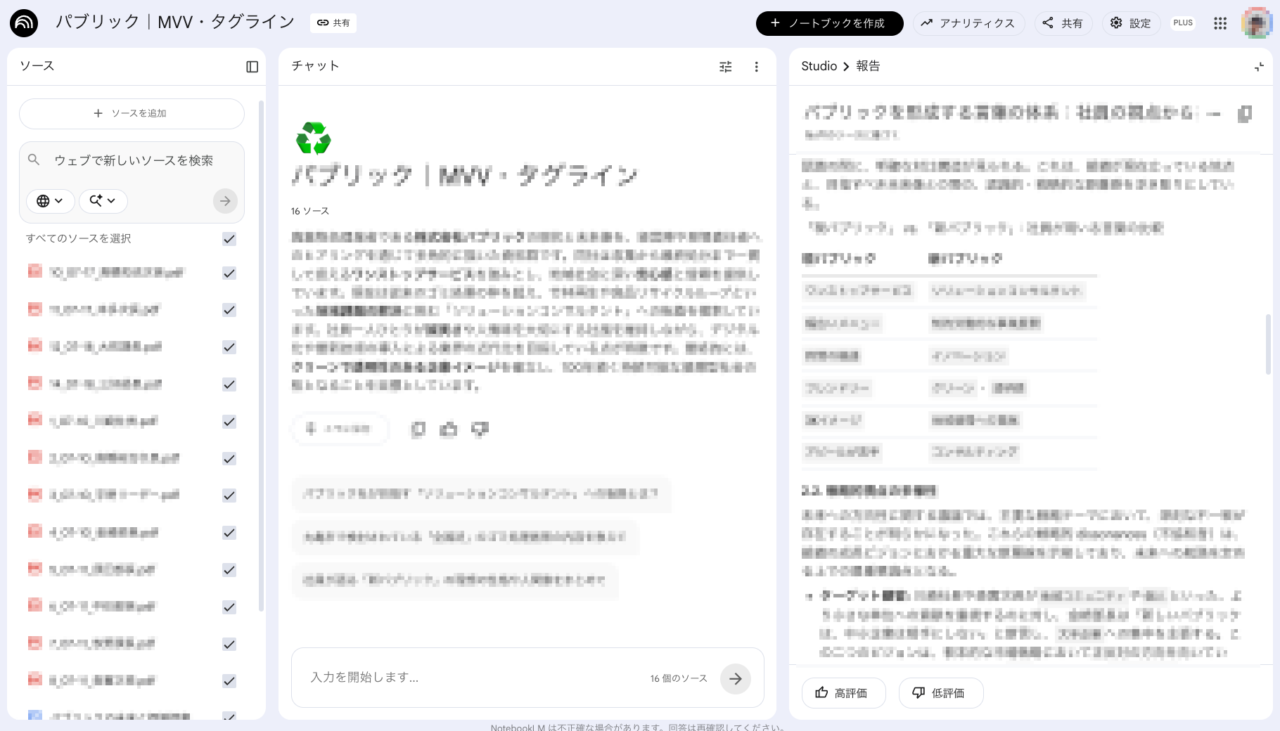Viewport: 1280px width, 731px height.
Task: Click the chat input text field
Action: [470, 678]
